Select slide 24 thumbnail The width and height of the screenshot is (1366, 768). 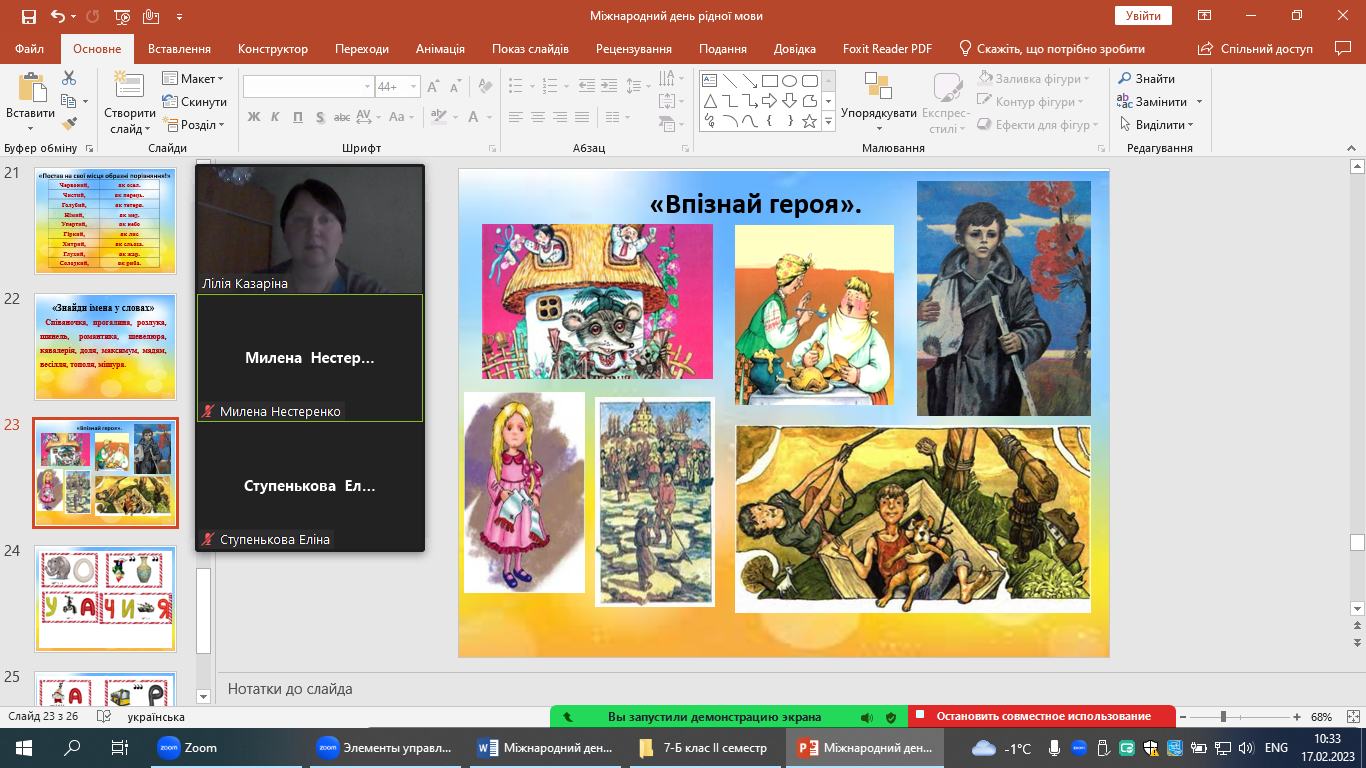(105, 599)
